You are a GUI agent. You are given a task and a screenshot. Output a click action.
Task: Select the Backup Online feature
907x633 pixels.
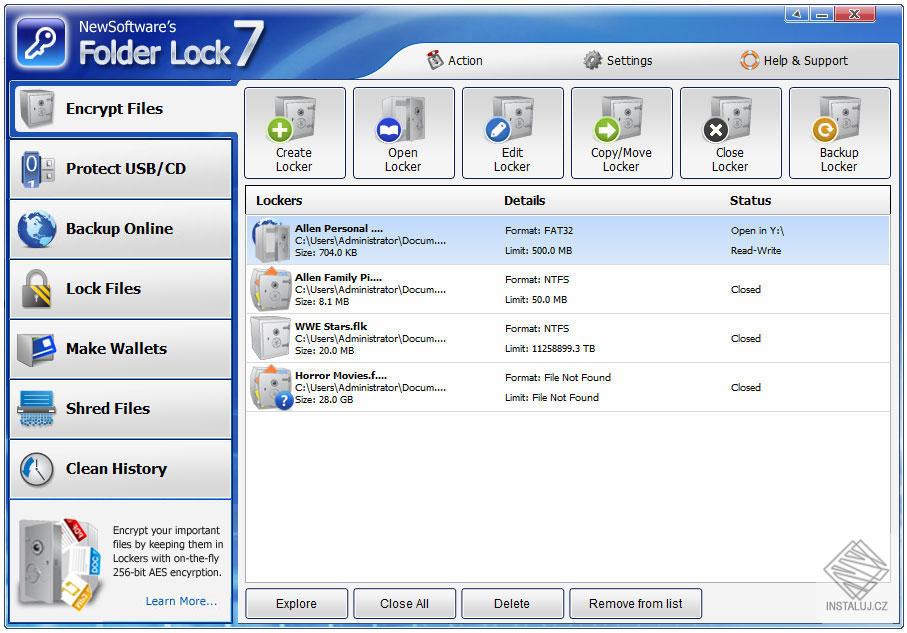point(119,229)
